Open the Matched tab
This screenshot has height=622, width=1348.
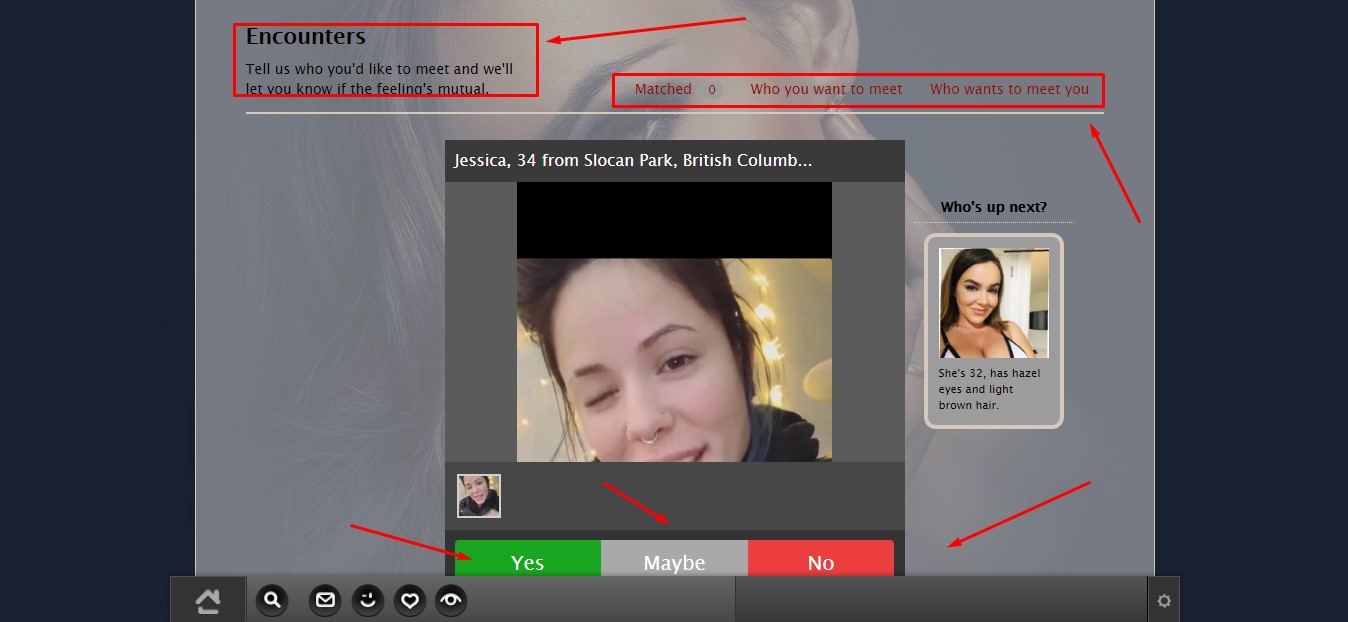tap(663, 89)
